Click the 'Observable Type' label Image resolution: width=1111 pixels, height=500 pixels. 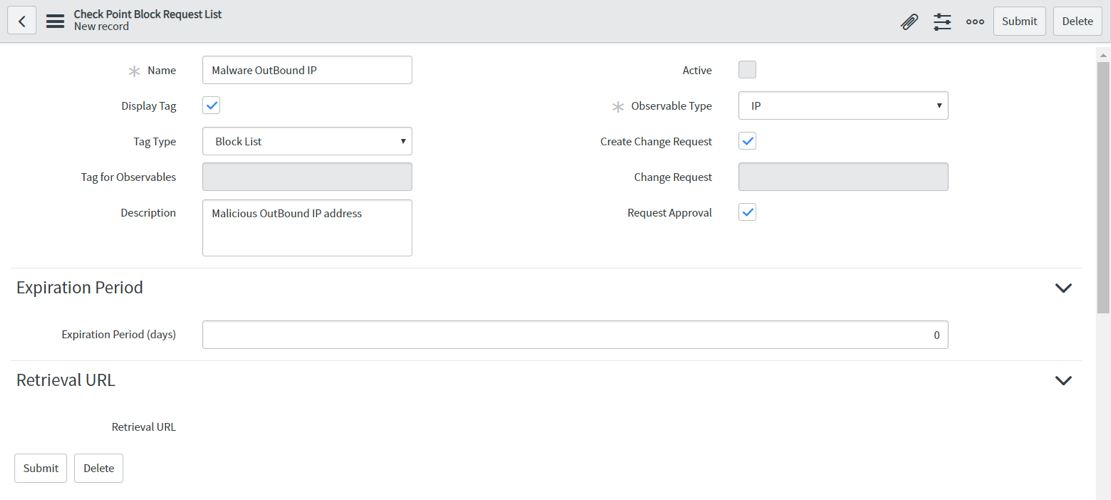coord(672,106)
